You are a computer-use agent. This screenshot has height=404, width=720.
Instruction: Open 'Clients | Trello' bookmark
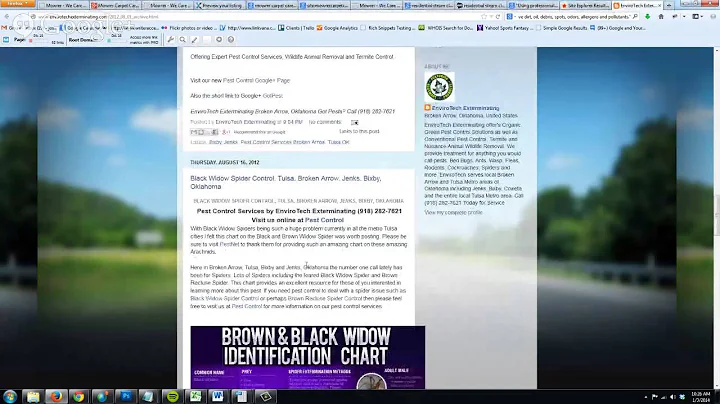point(296,28)
